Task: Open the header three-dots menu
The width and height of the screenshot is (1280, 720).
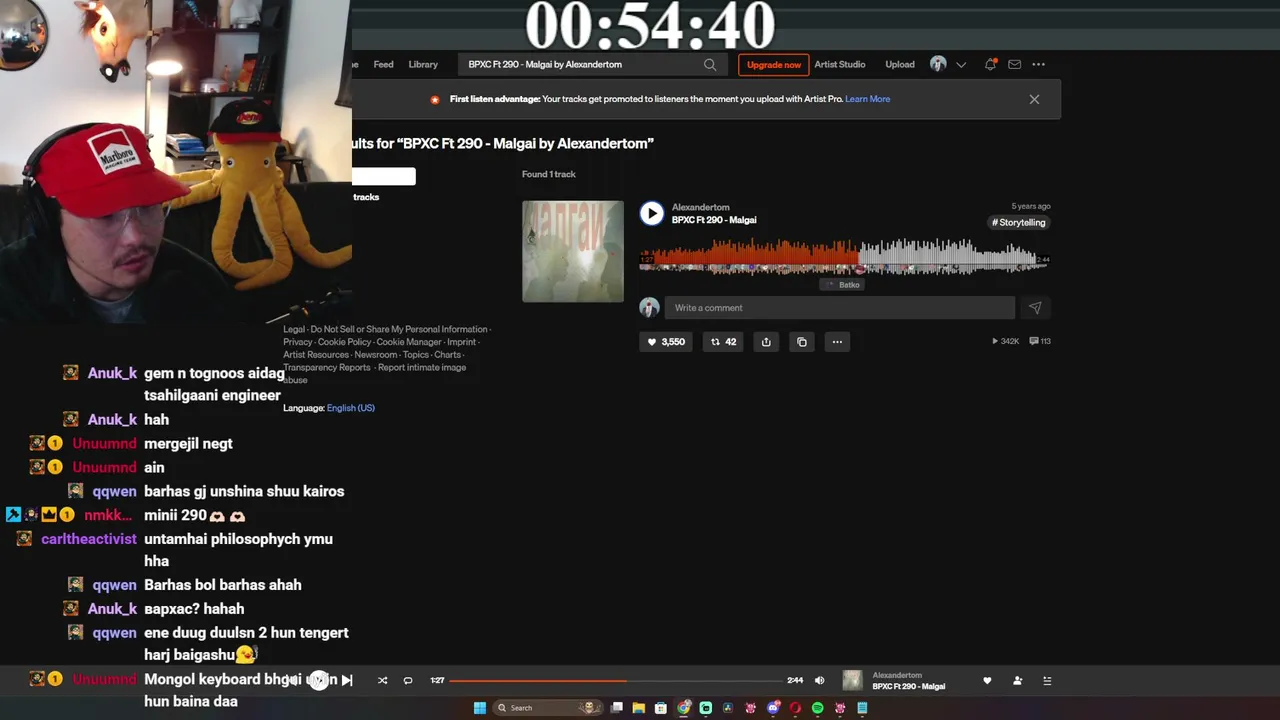Action: pos(1039,64)
